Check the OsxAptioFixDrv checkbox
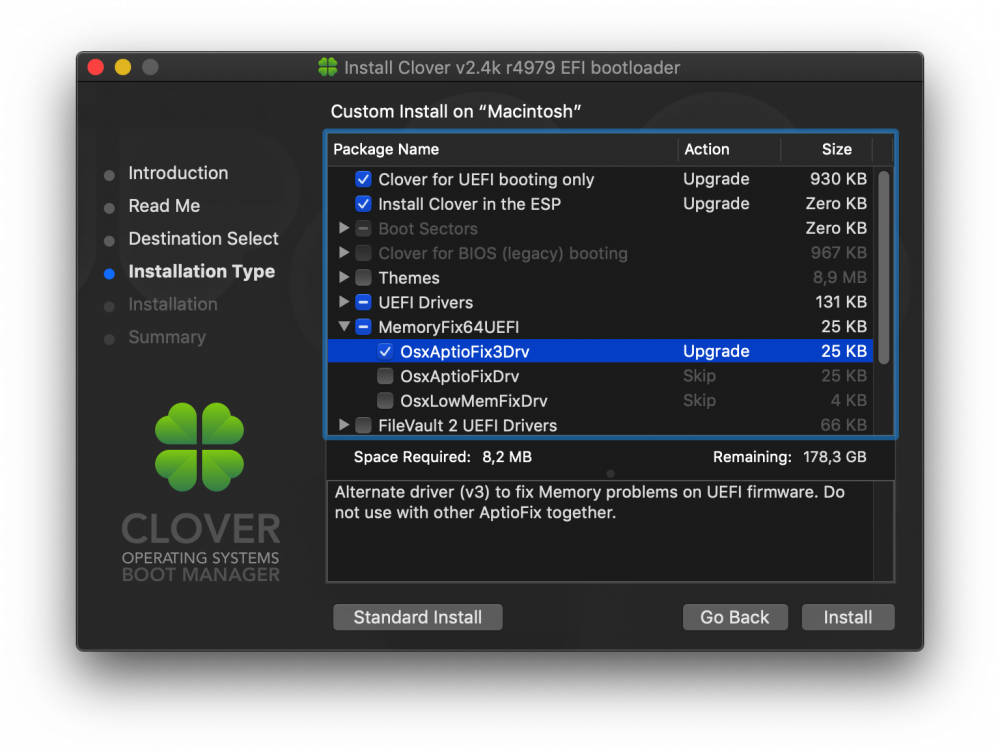Viewport: 1000px width, 752px height. (x=385, y=376)
